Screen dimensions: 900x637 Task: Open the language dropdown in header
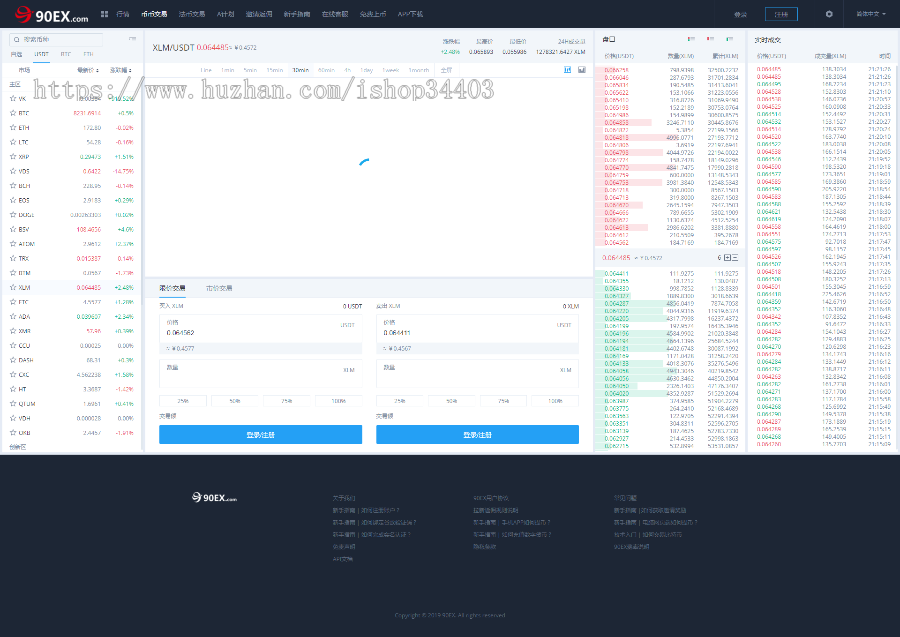(870, 15)
